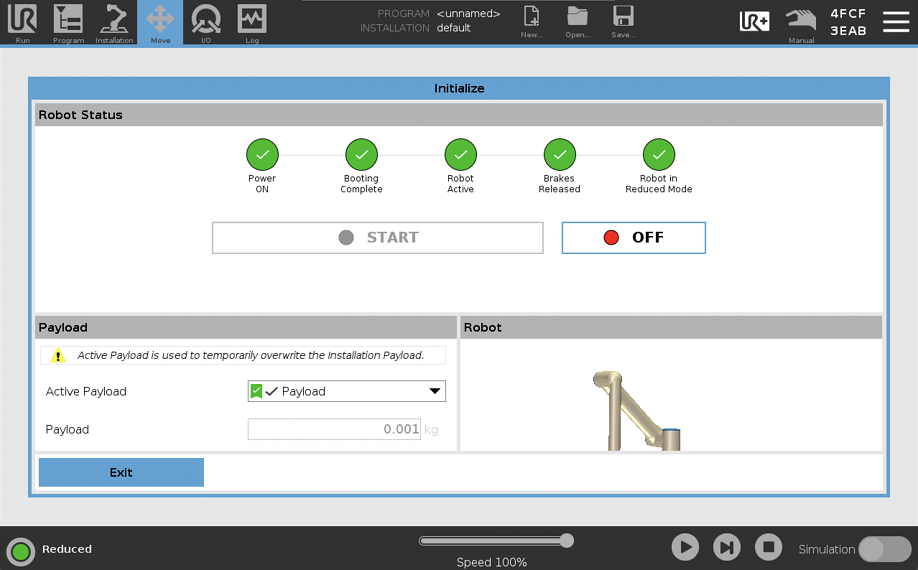Open the Run tab
Viewport: 918px width, 570px height.
tap(22, 22)
